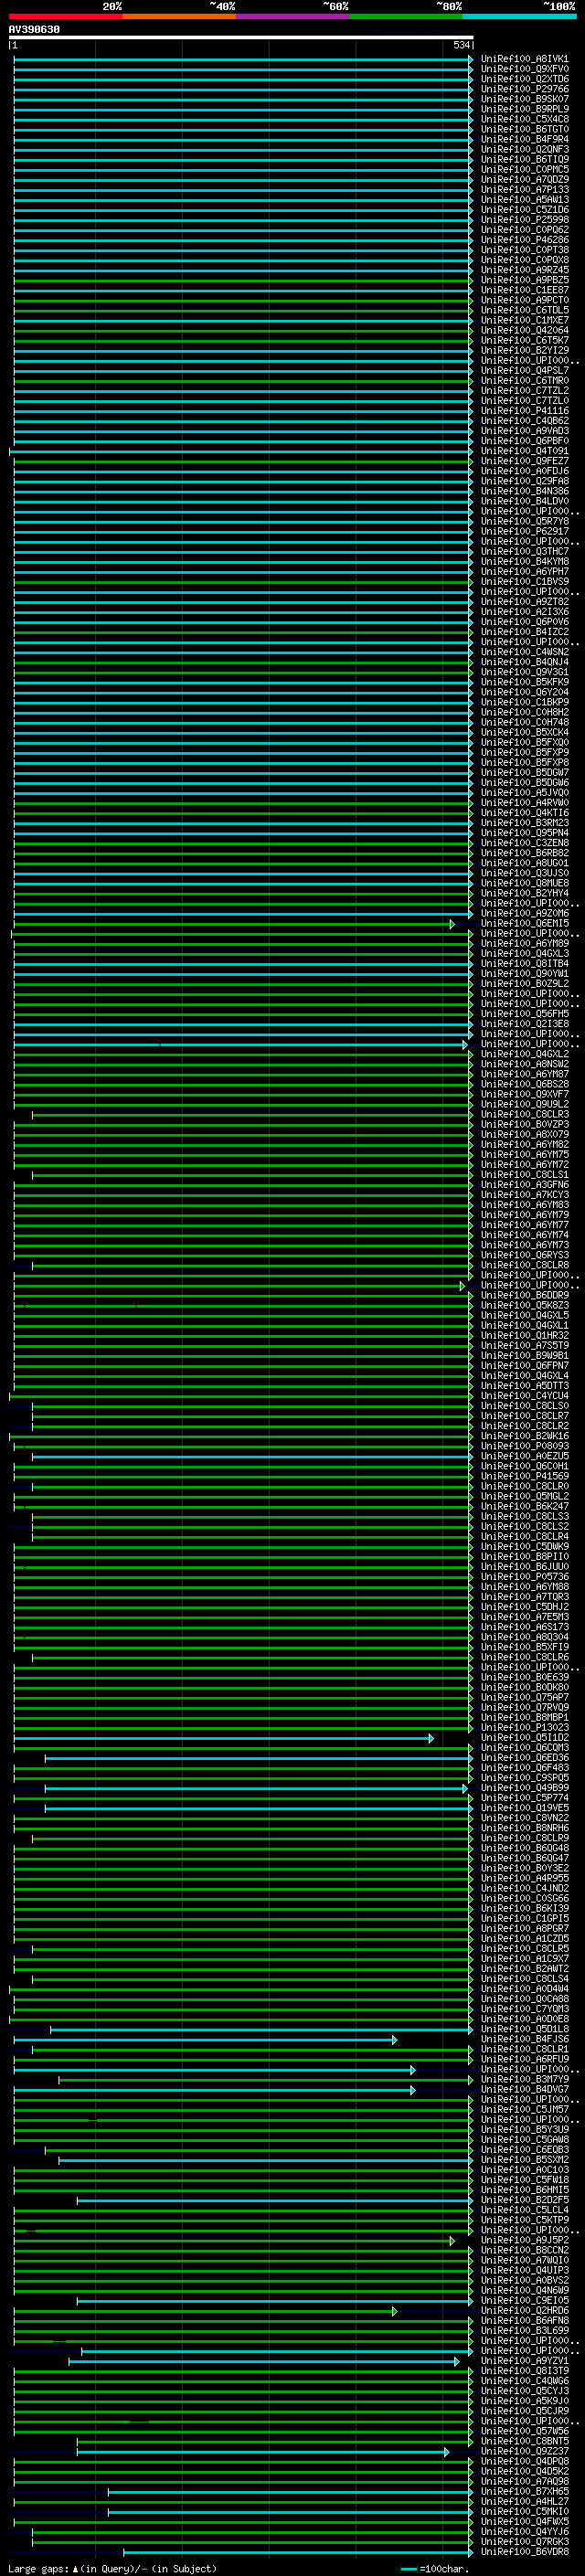Select the UniRef100_Q6ED36 label

(524, 1757)
